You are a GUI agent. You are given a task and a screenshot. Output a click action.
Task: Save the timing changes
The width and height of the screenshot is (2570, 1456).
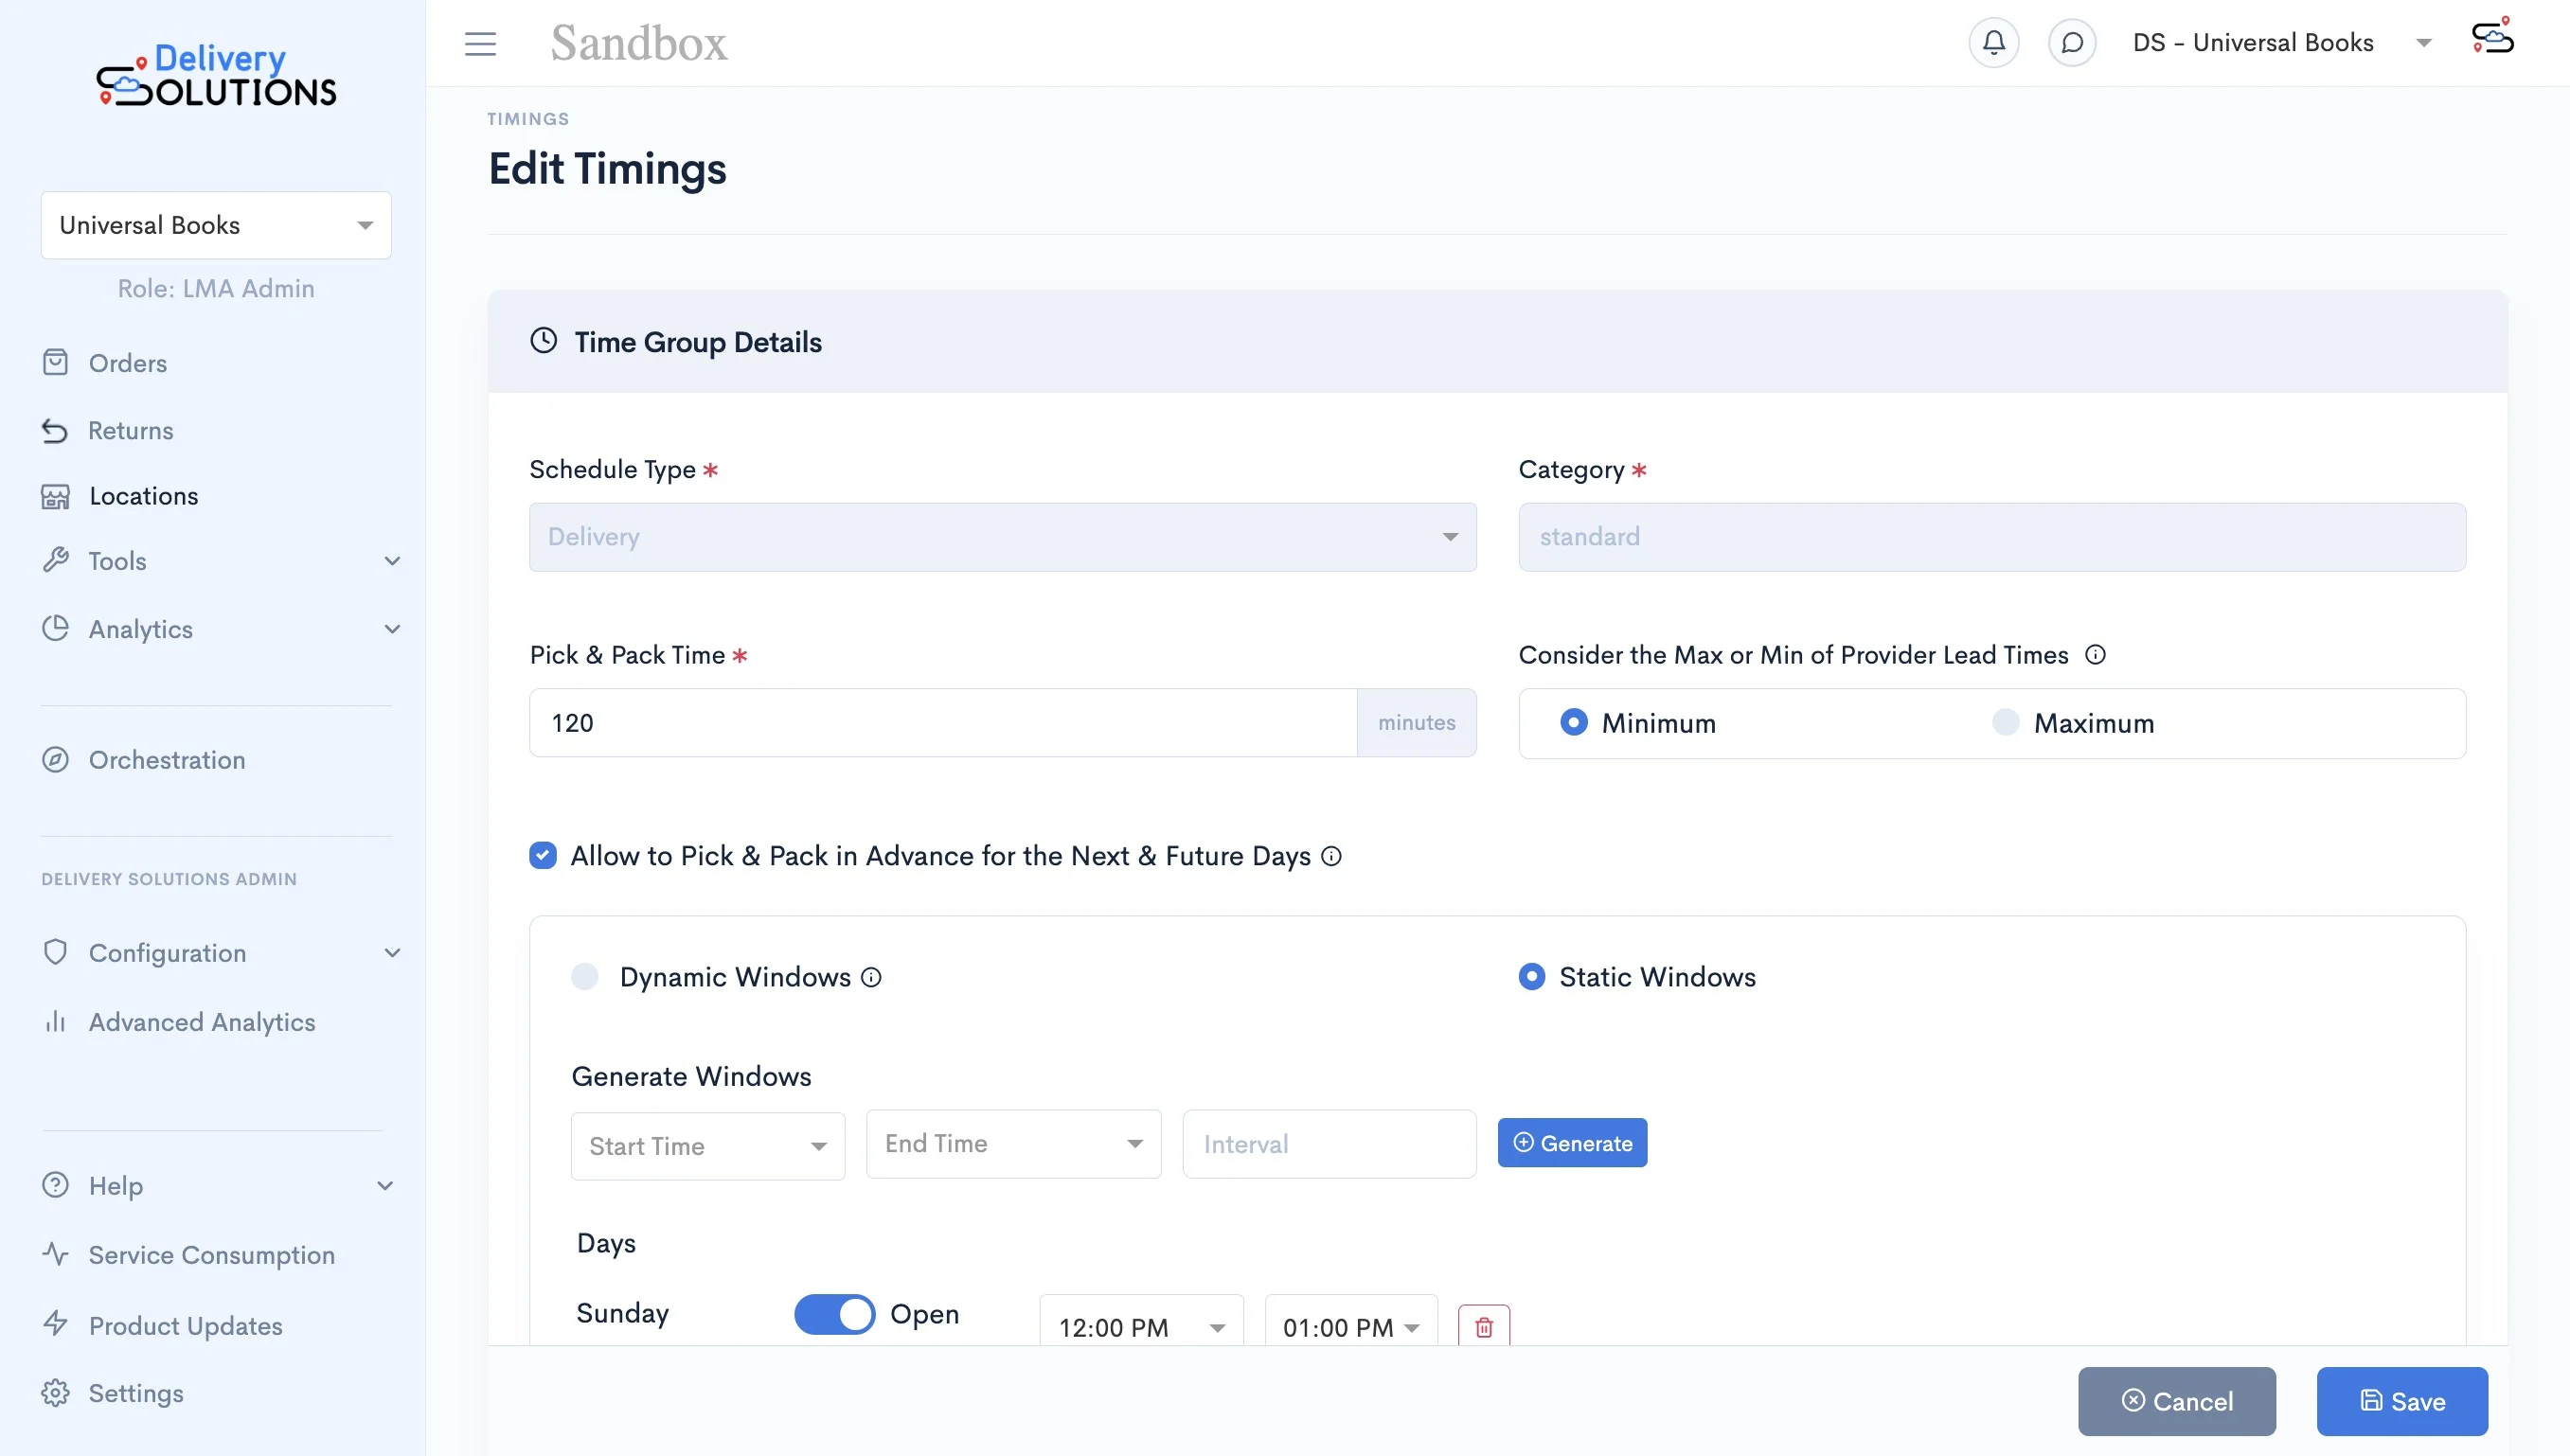coord(2402,1401)
